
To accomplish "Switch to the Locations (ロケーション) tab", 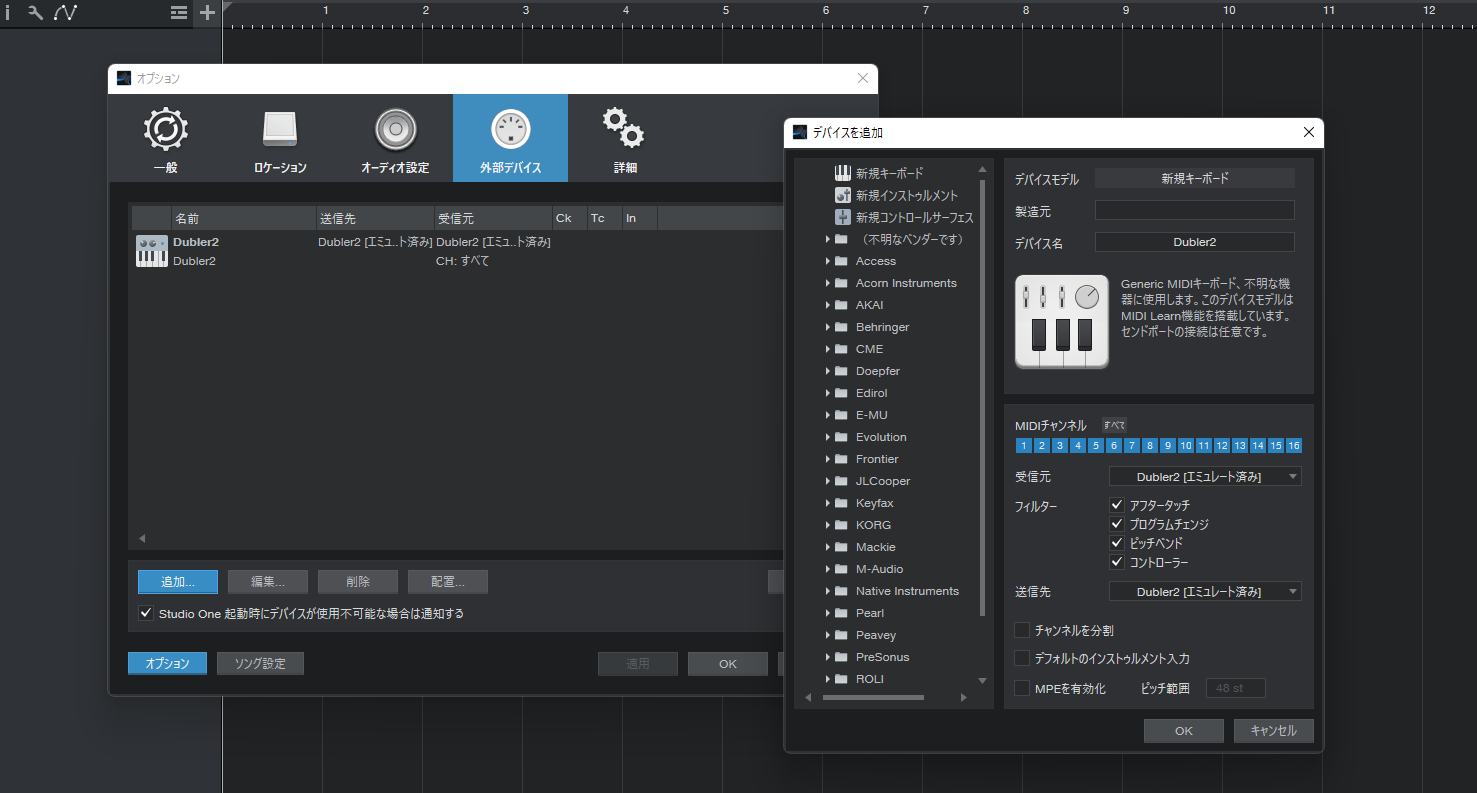I will tap(280, 138).
